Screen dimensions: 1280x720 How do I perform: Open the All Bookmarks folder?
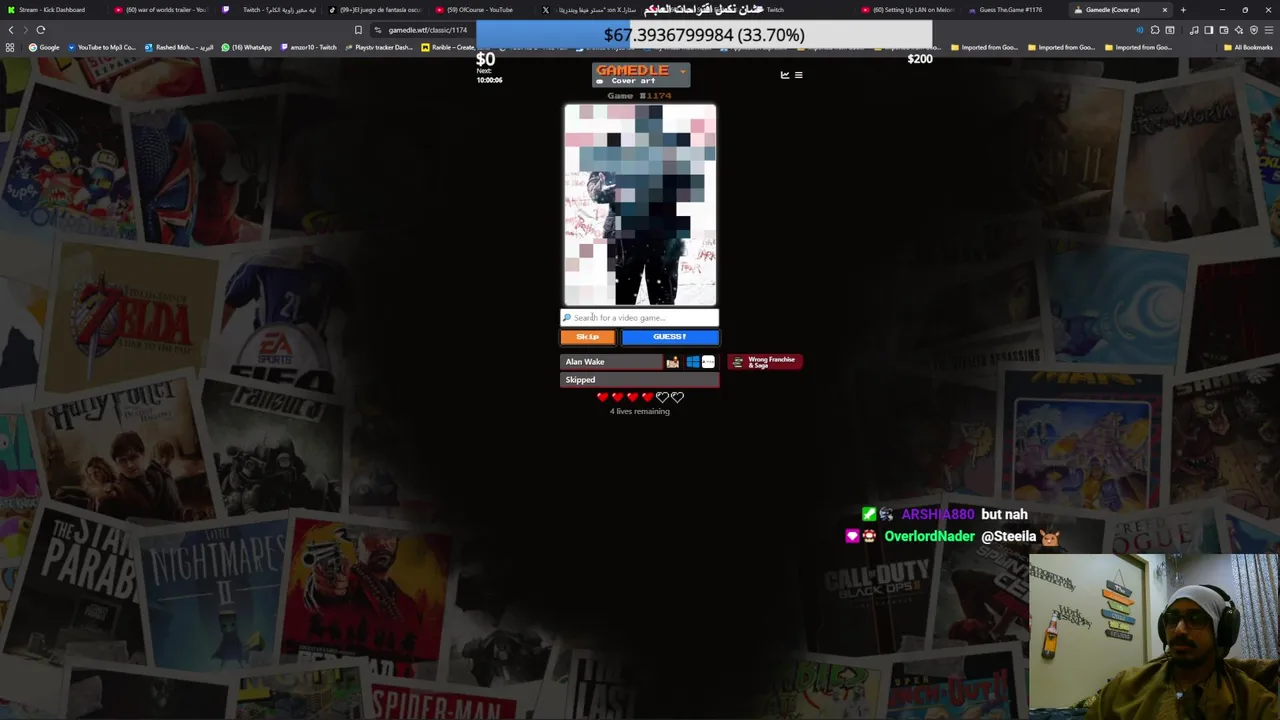(x=1248, y=47)
